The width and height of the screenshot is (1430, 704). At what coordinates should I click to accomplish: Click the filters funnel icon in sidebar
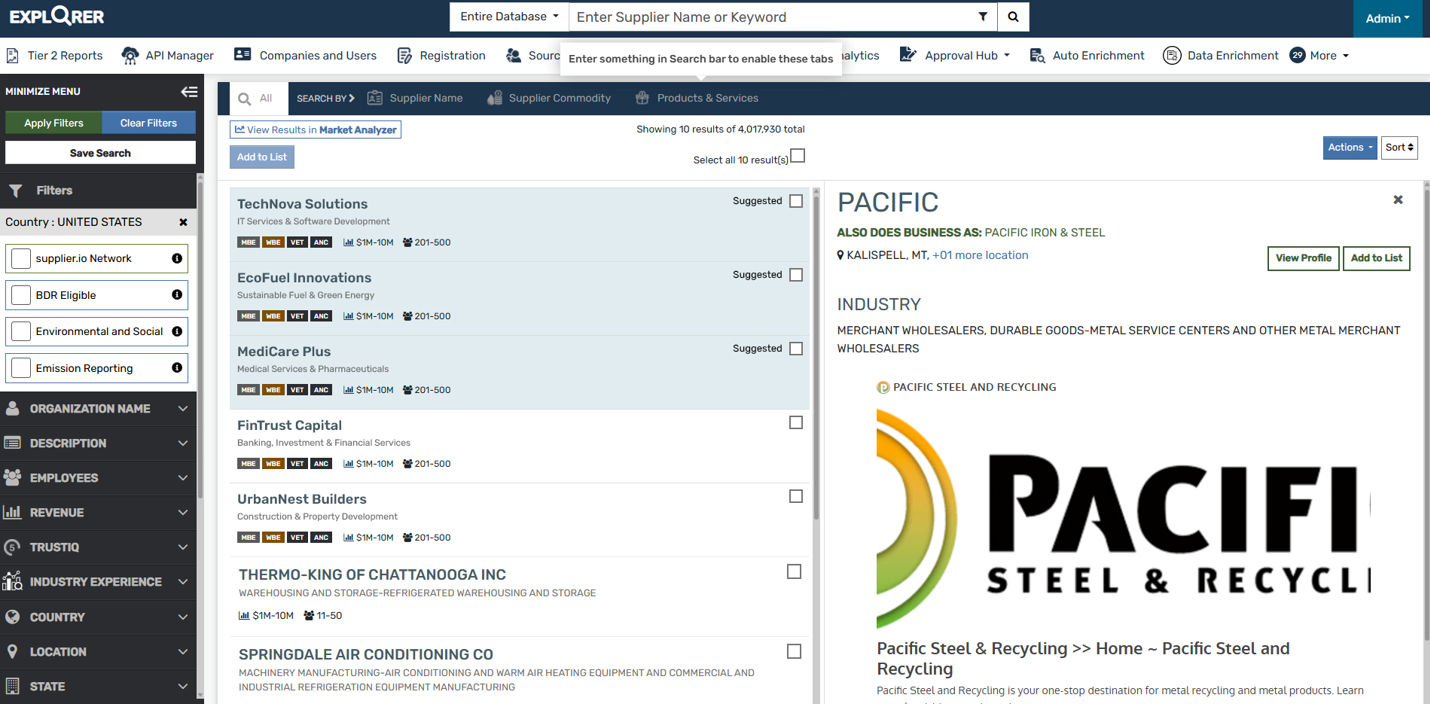[x=16, y=190]
